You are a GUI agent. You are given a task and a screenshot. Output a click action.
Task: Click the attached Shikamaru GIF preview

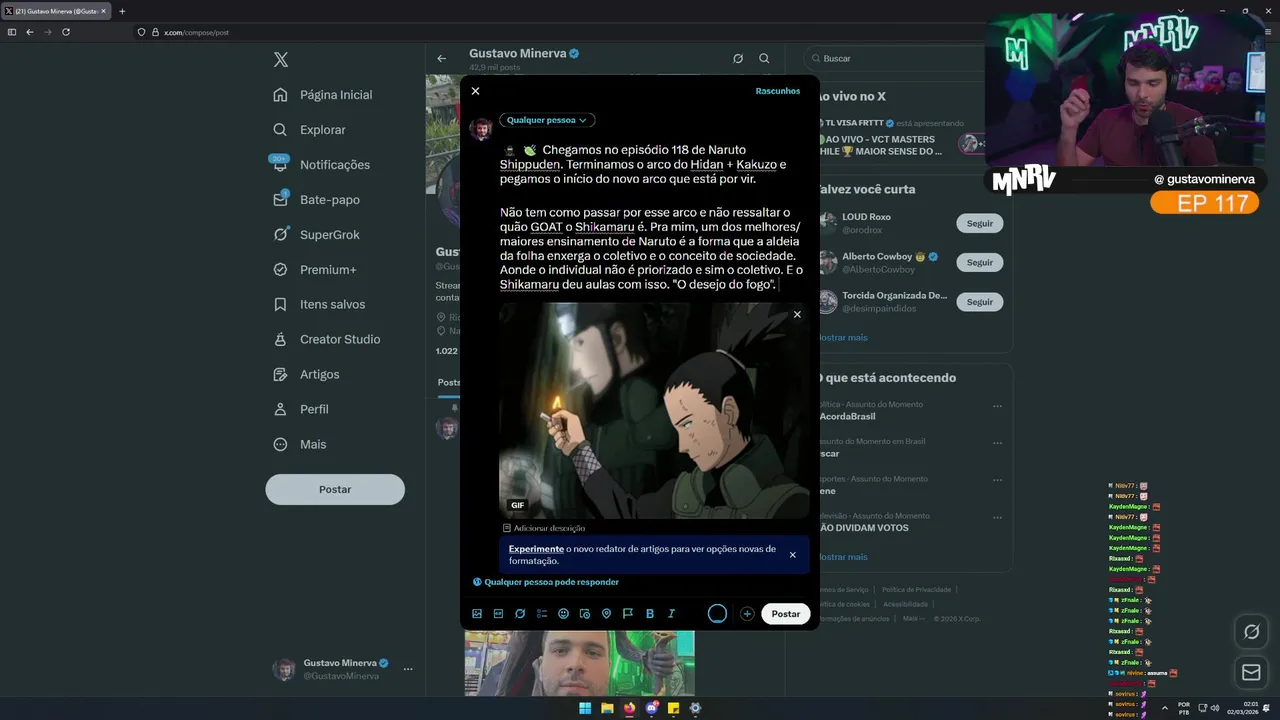(x=654, y=411)
